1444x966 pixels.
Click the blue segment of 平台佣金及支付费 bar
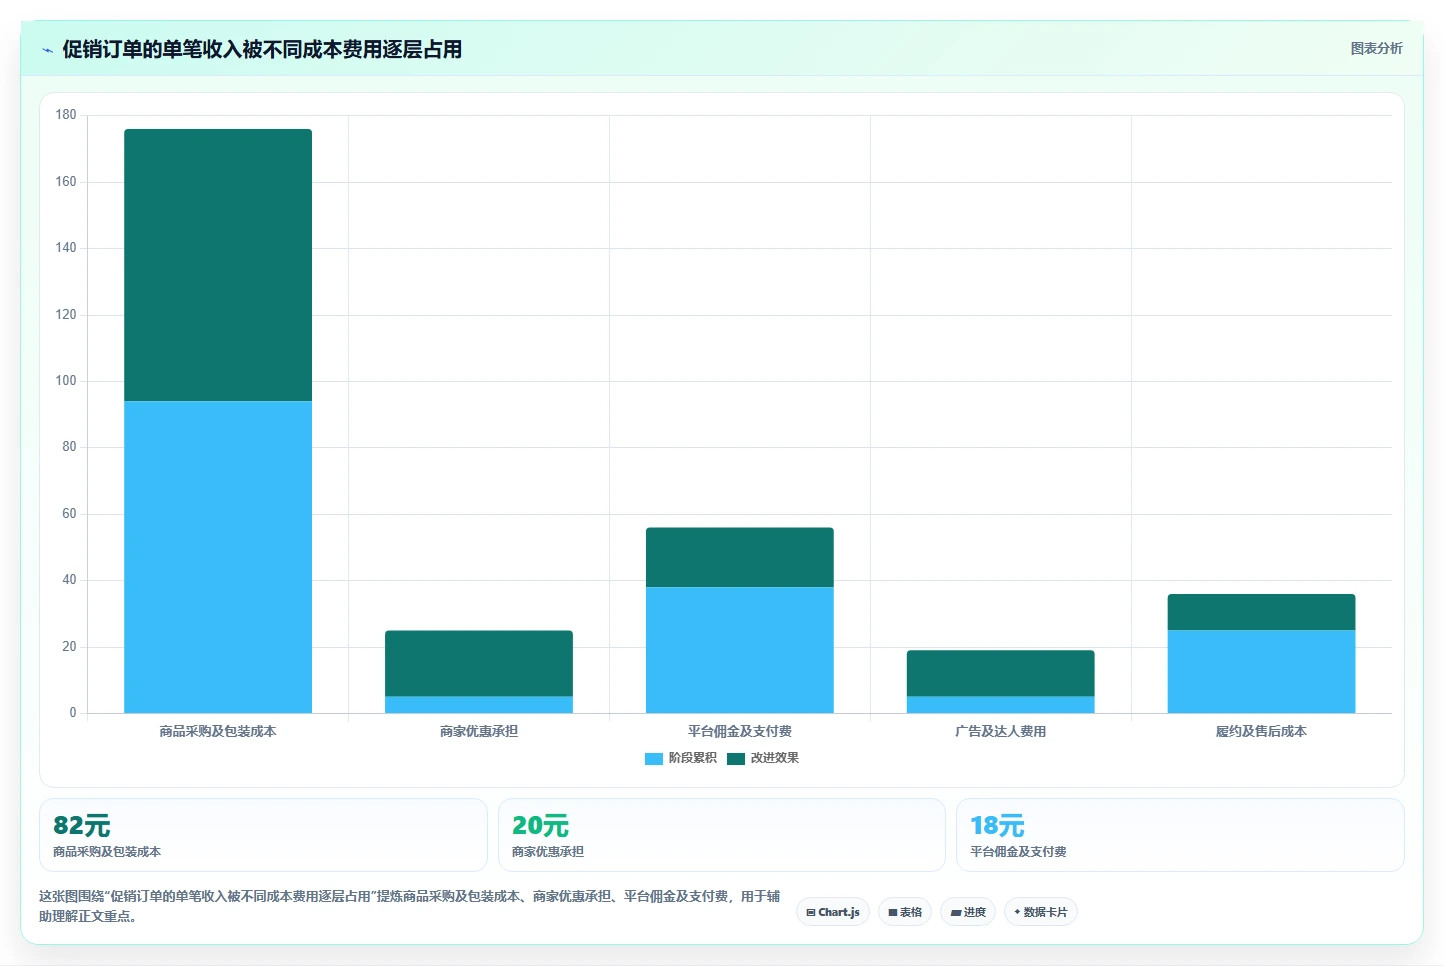pyautogui.click(x=740, y=650)
